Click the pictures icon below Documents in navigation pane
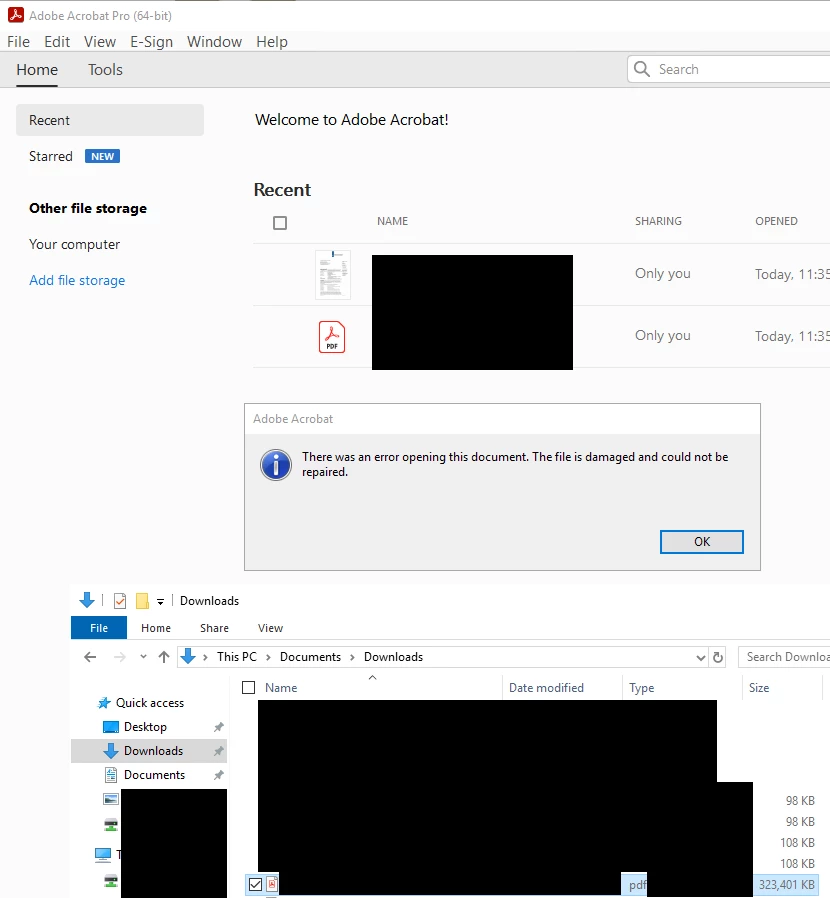Image resolution: width=830 pixels, height=898 pixels. (x=111, y=799)
